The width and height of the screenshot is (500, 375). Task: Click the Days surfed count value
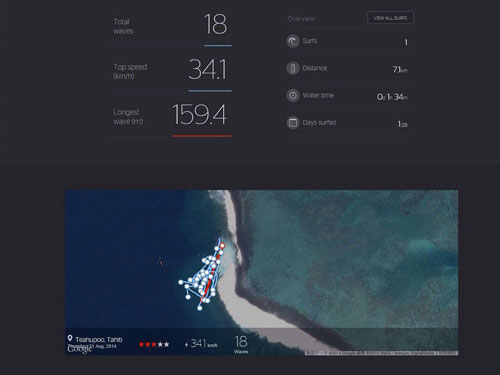point(402,124)
